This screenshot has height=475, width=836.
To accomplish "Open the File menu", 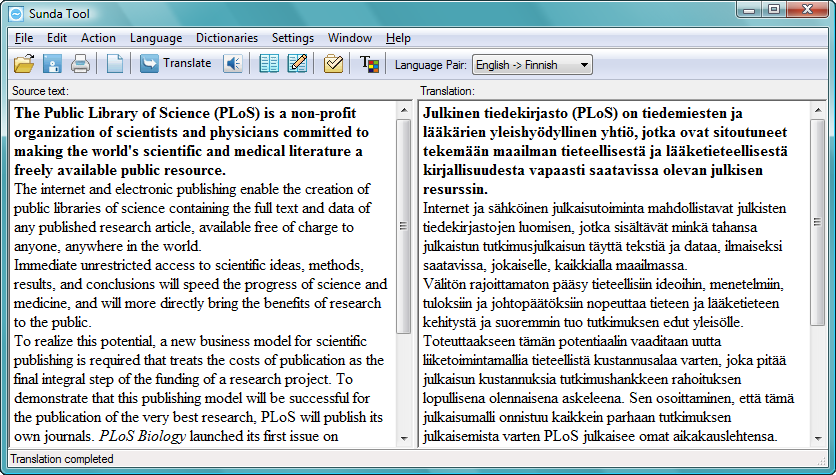I will tap(24, 38).
